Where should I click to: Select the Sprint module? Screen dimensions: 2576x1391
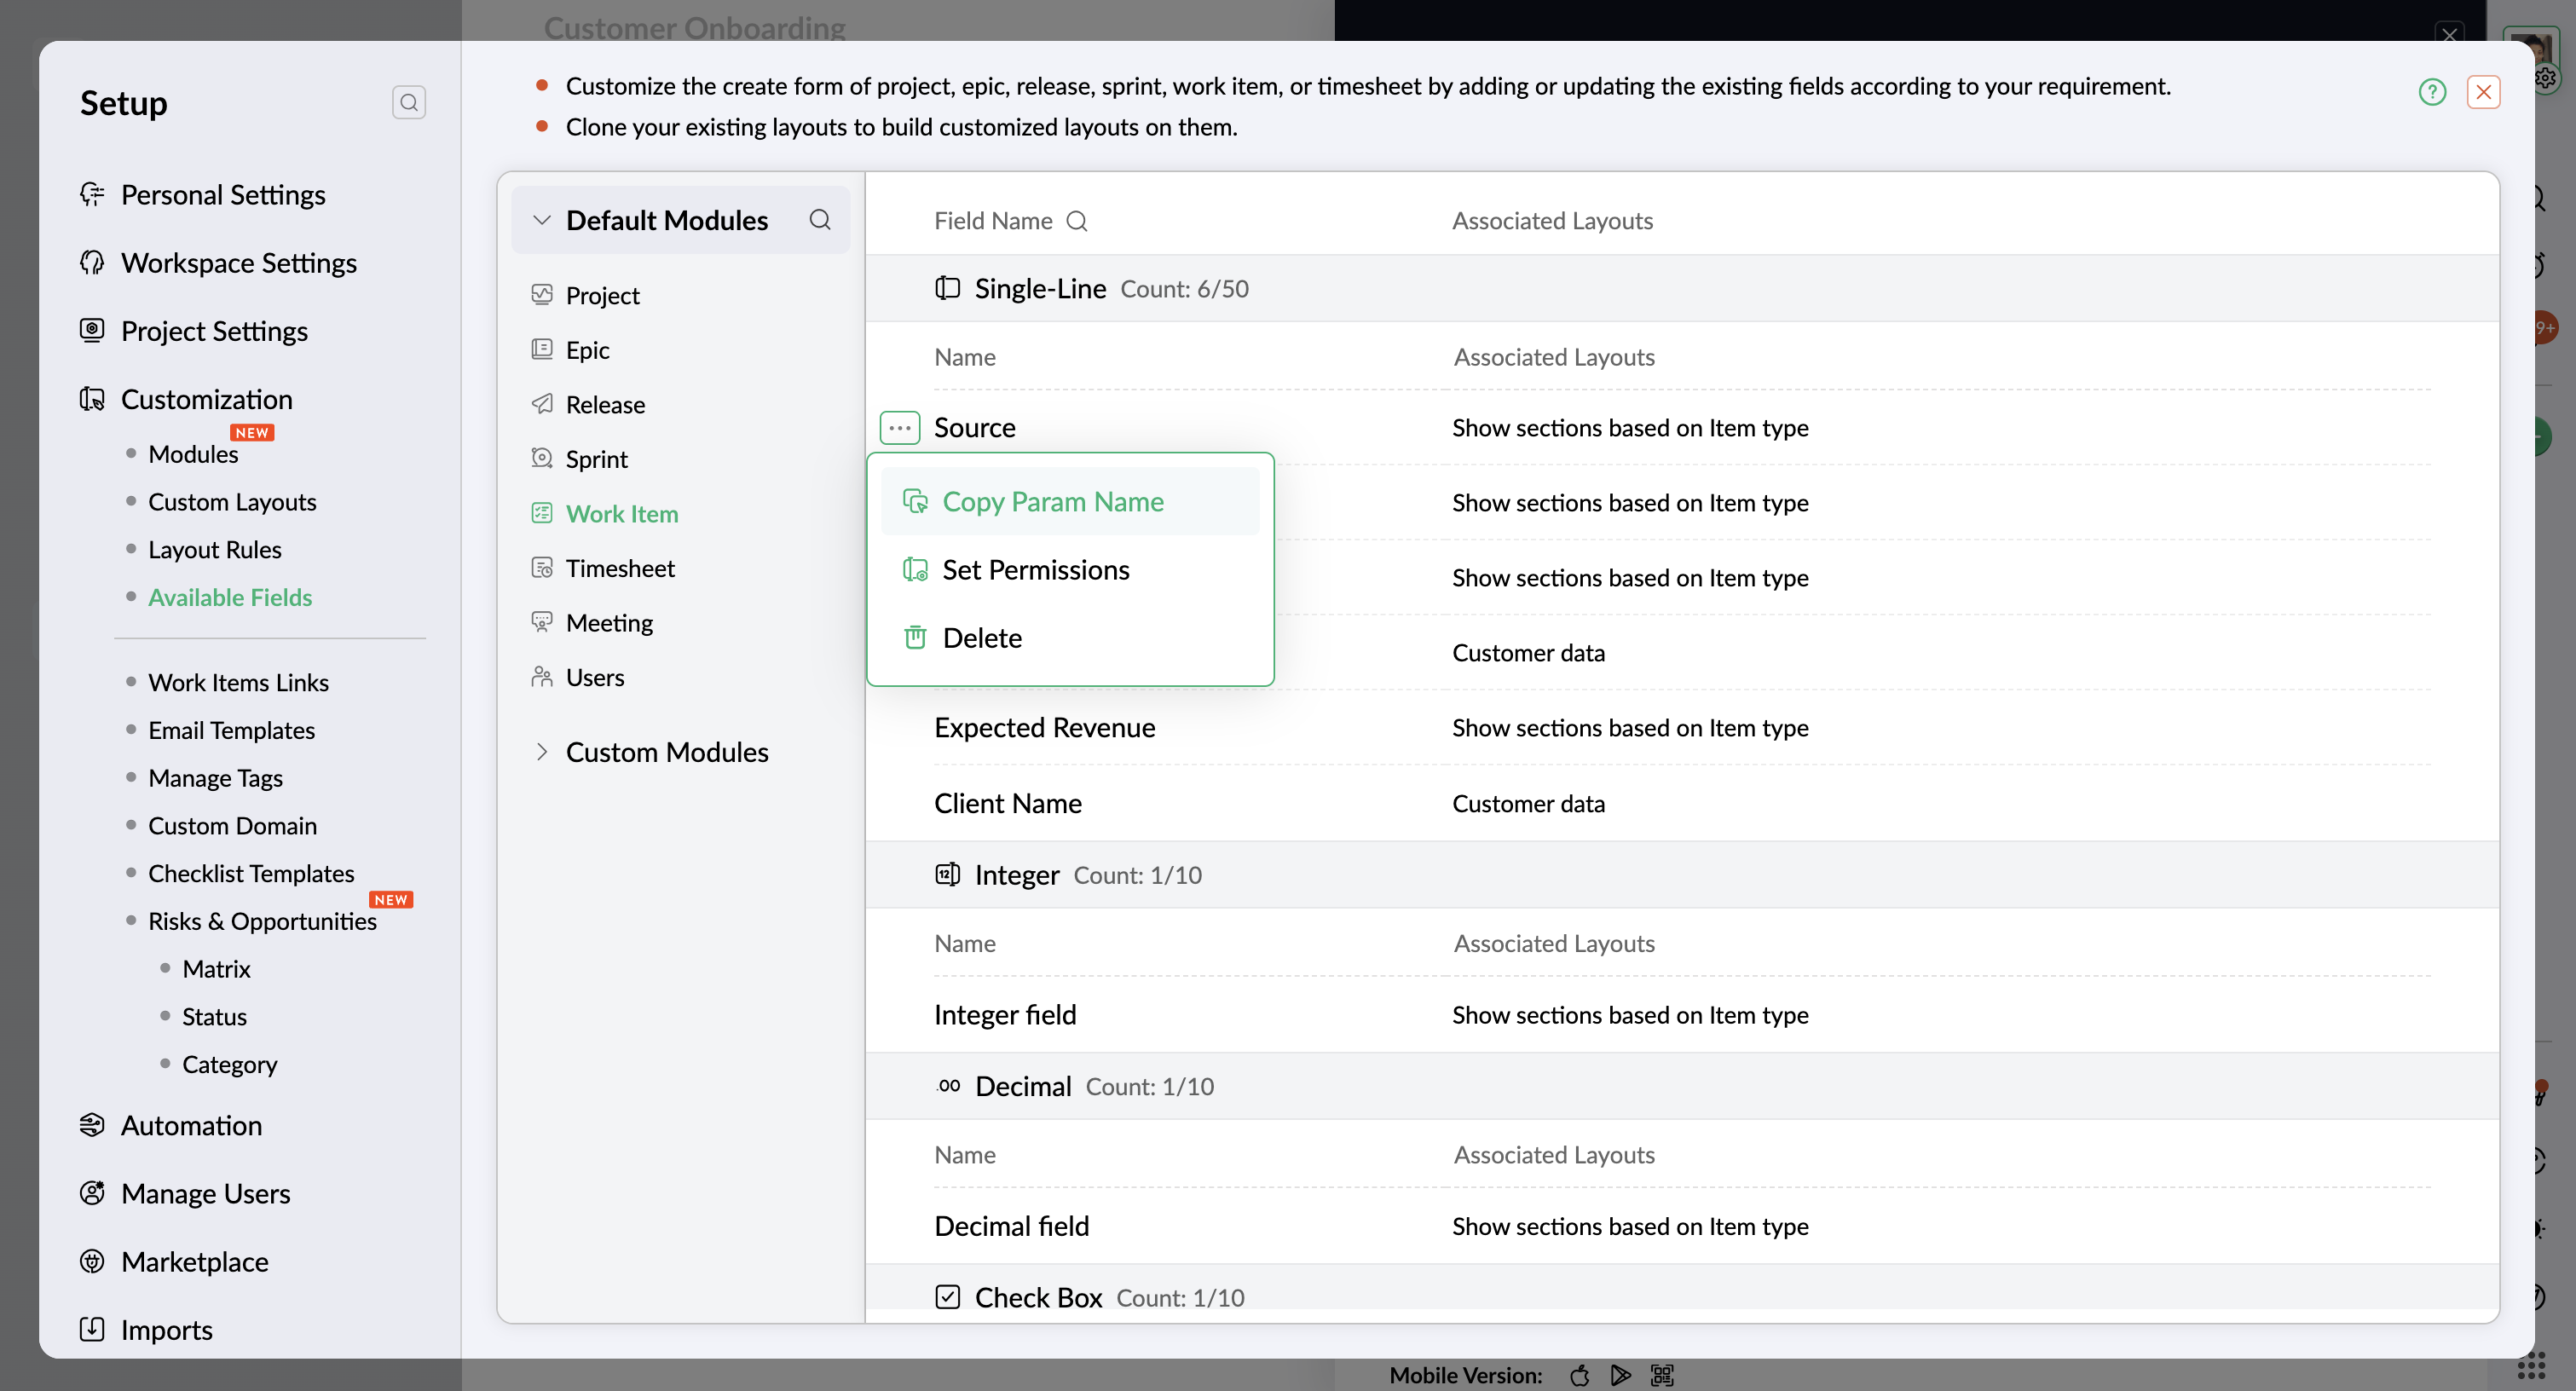(x=596, y=459)
